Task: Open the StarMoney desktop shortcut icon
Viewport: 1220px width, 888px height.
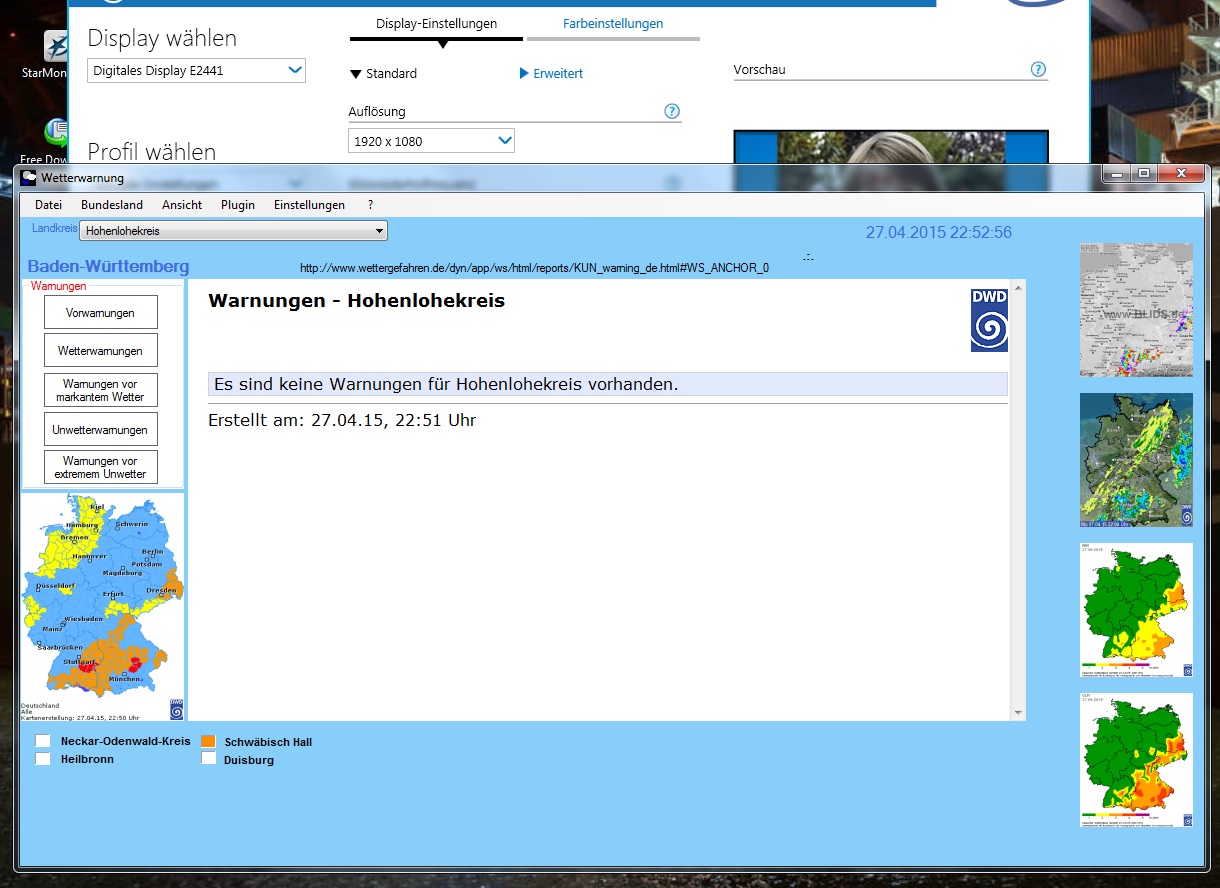Action: click(57, 47)
